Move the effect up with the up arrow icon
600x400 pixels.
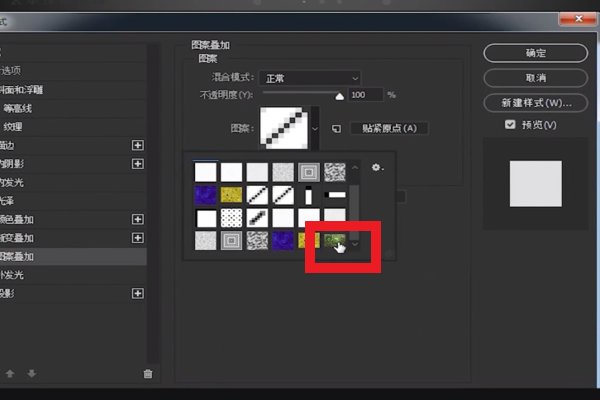click(x=10, y=373)
